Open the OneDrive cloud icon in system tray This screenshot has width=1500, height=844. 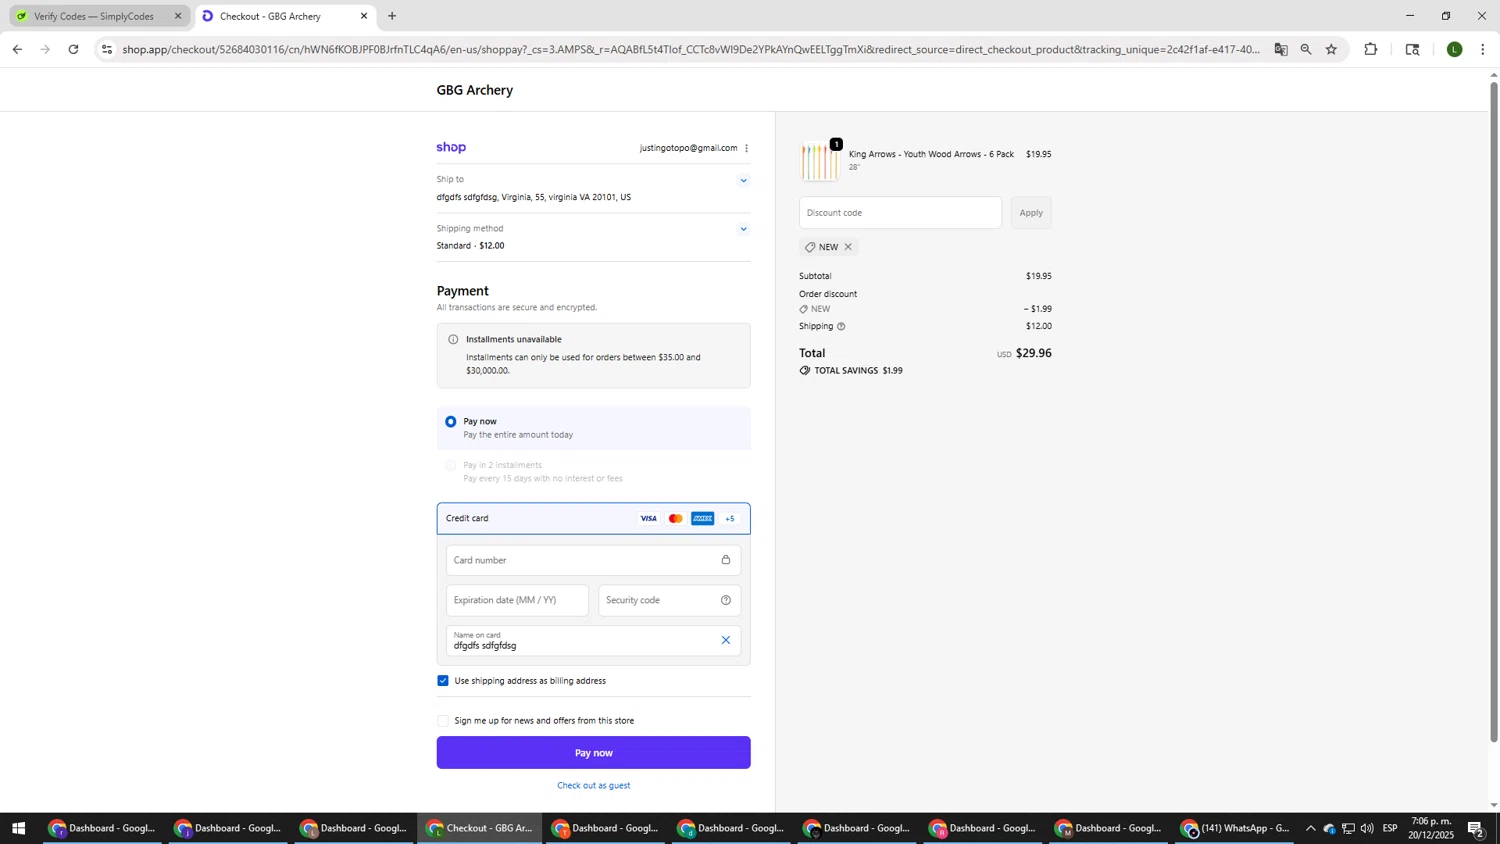[x=1329, y=828]
